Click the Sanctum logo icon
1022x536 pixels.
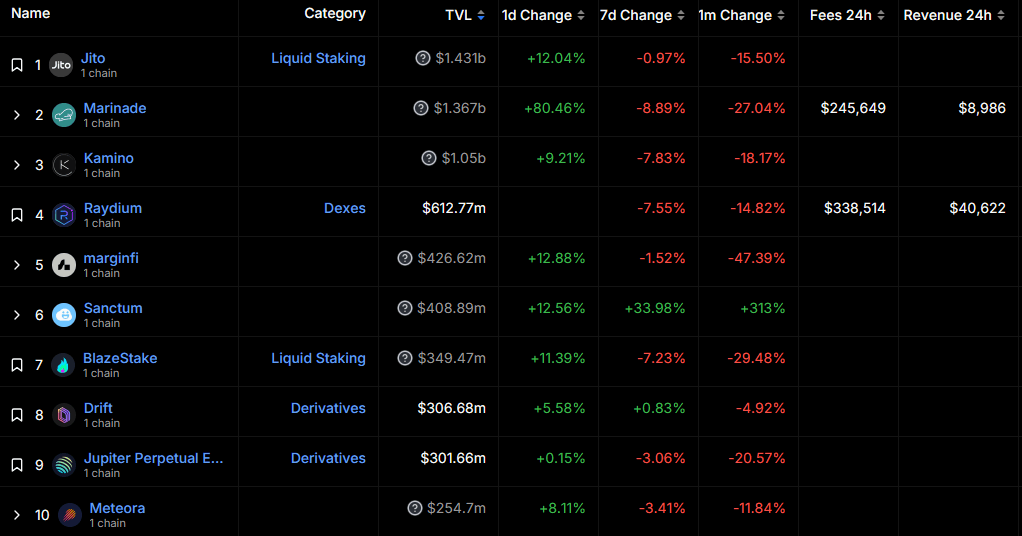click(64, 315)
